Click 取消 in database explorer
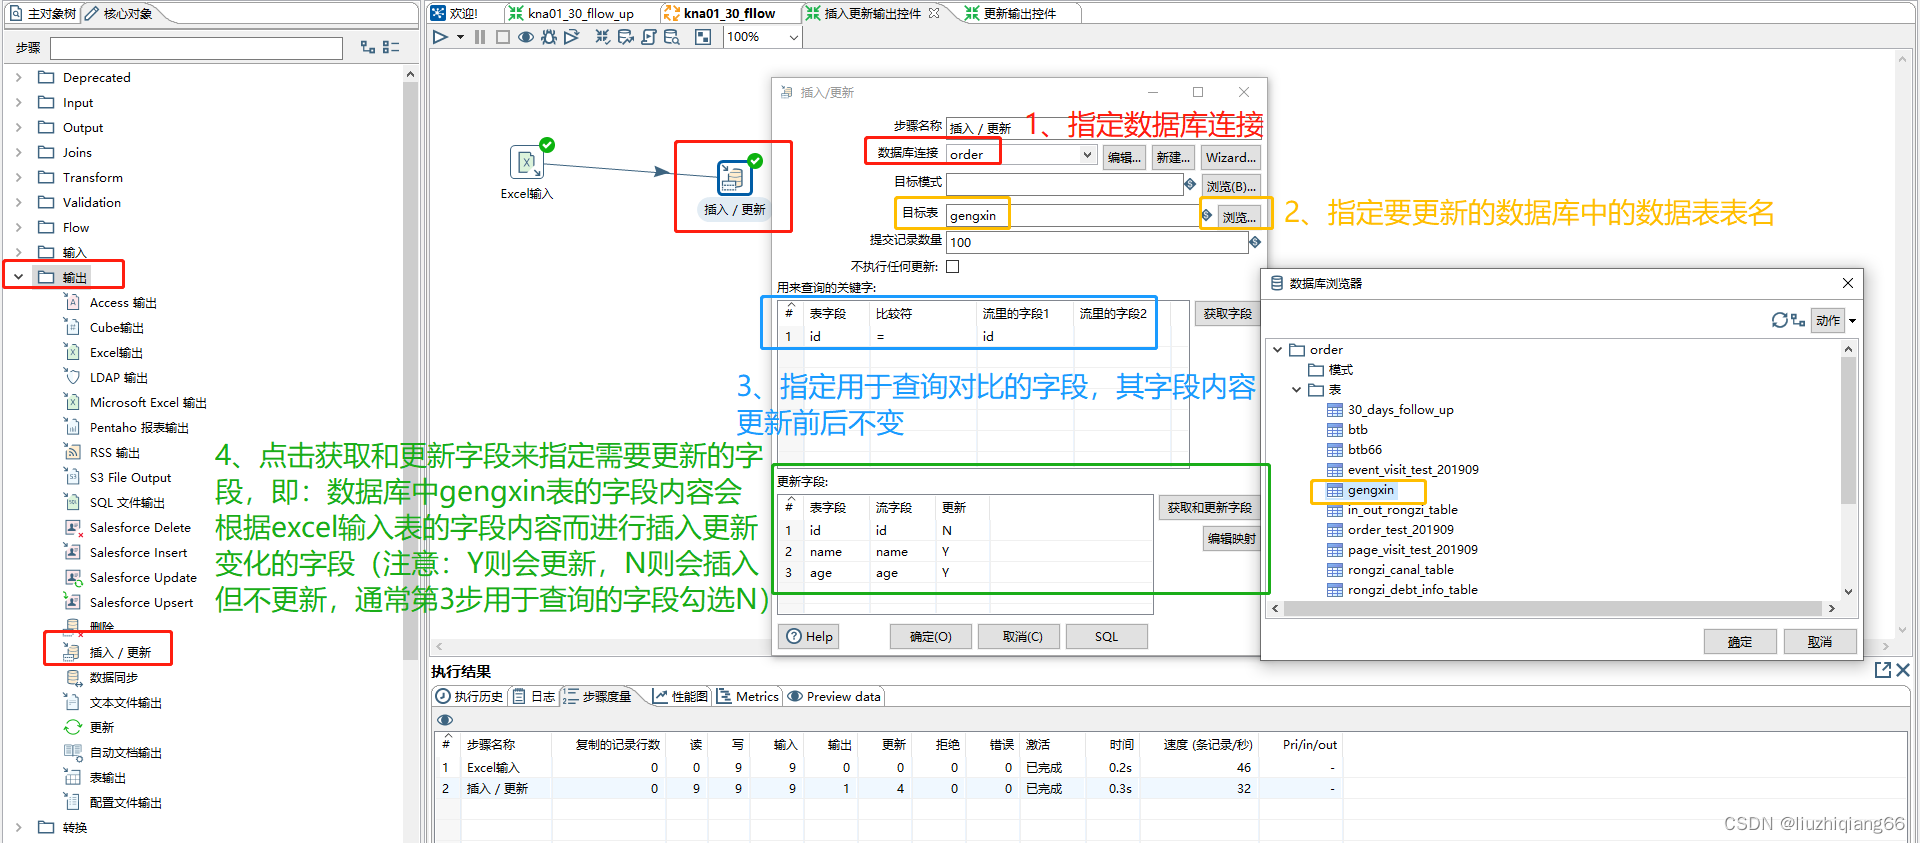This screenshot has height=843, width=1920. (x=1820, y=641)
